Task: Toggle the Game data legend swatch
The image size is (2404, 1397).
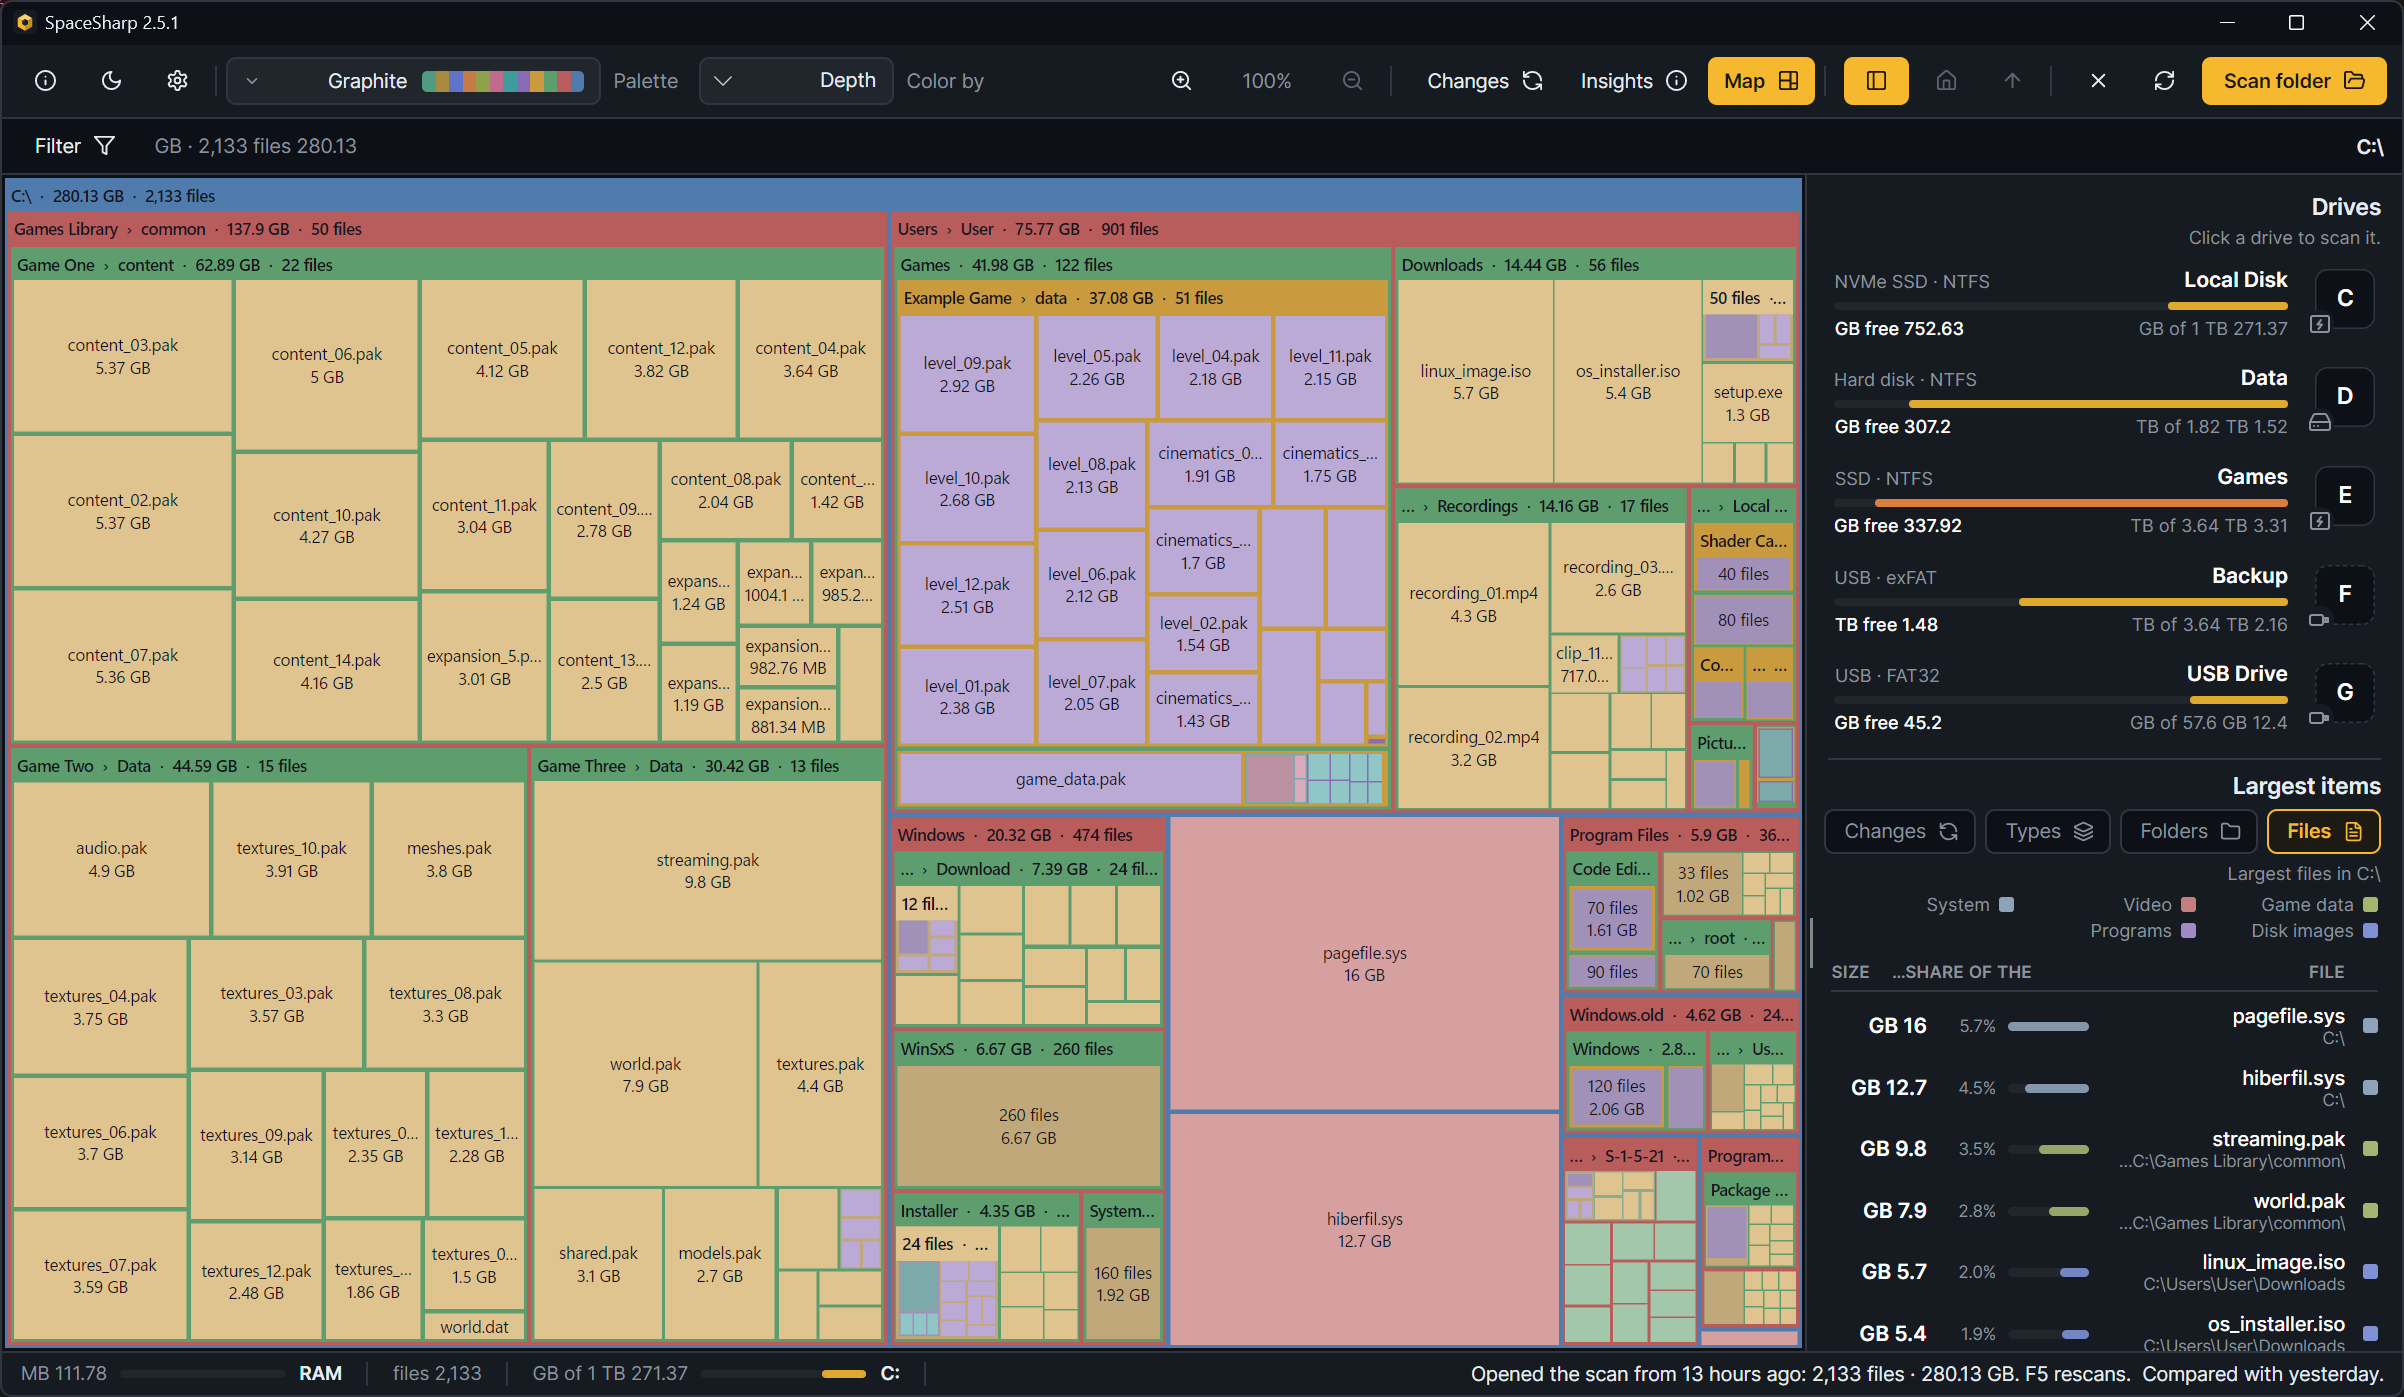Action: point(2370,905)
